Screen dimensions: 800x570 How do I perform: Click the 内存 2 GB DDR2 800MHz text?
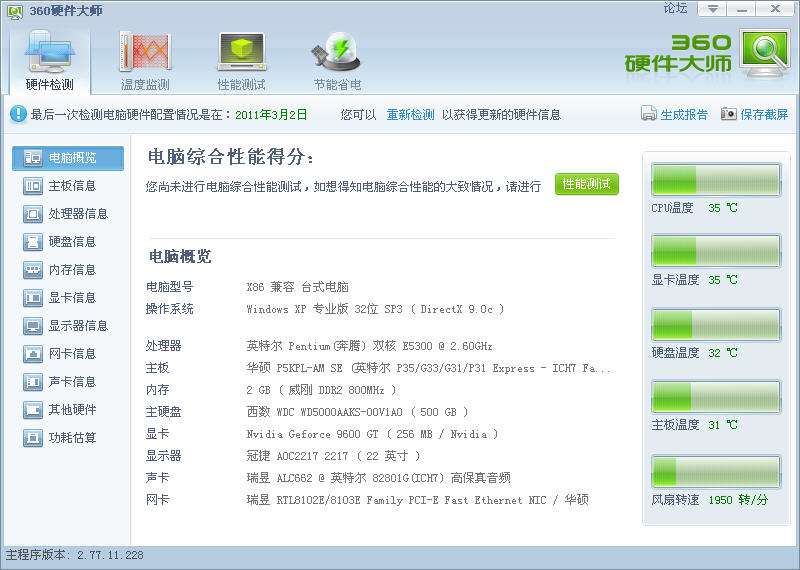coord(321,390)
